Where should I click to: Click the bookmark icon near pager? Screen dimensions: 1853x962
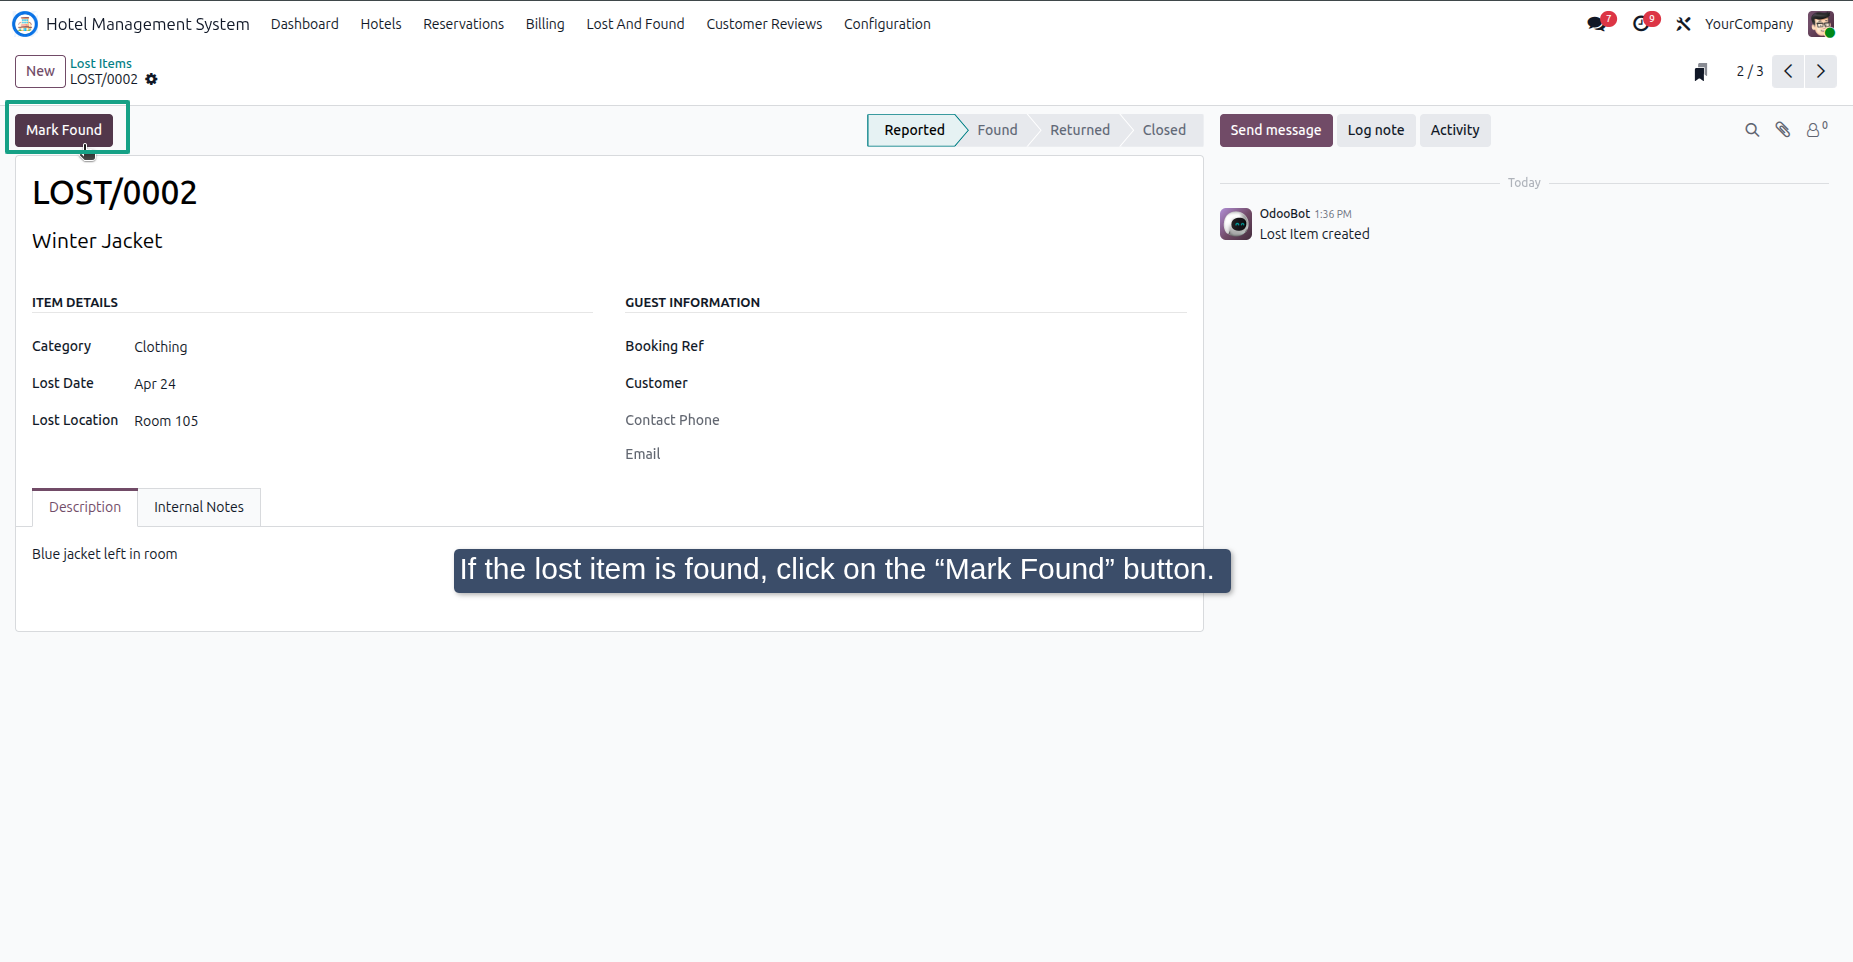1700,72
